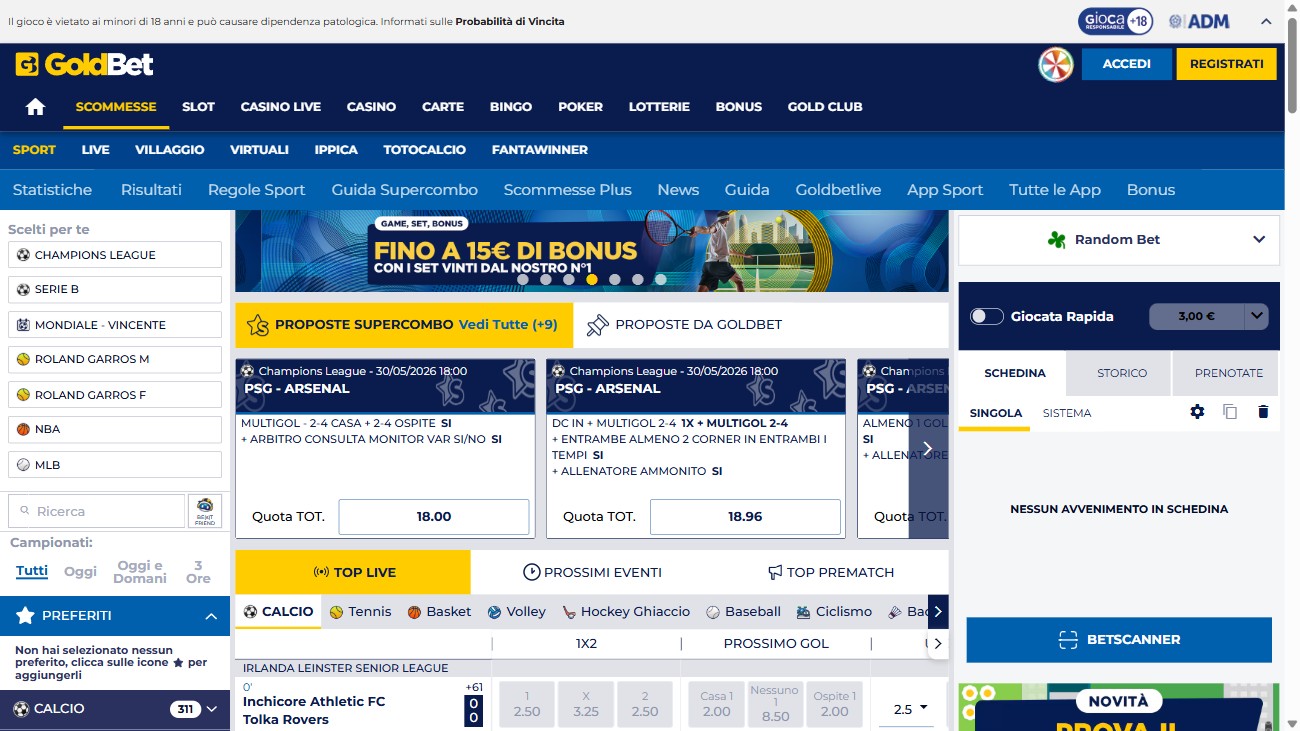This screenshot has height=731, width=1300.
Task: Click the copy schedina icon
Action: [1230, 412]
